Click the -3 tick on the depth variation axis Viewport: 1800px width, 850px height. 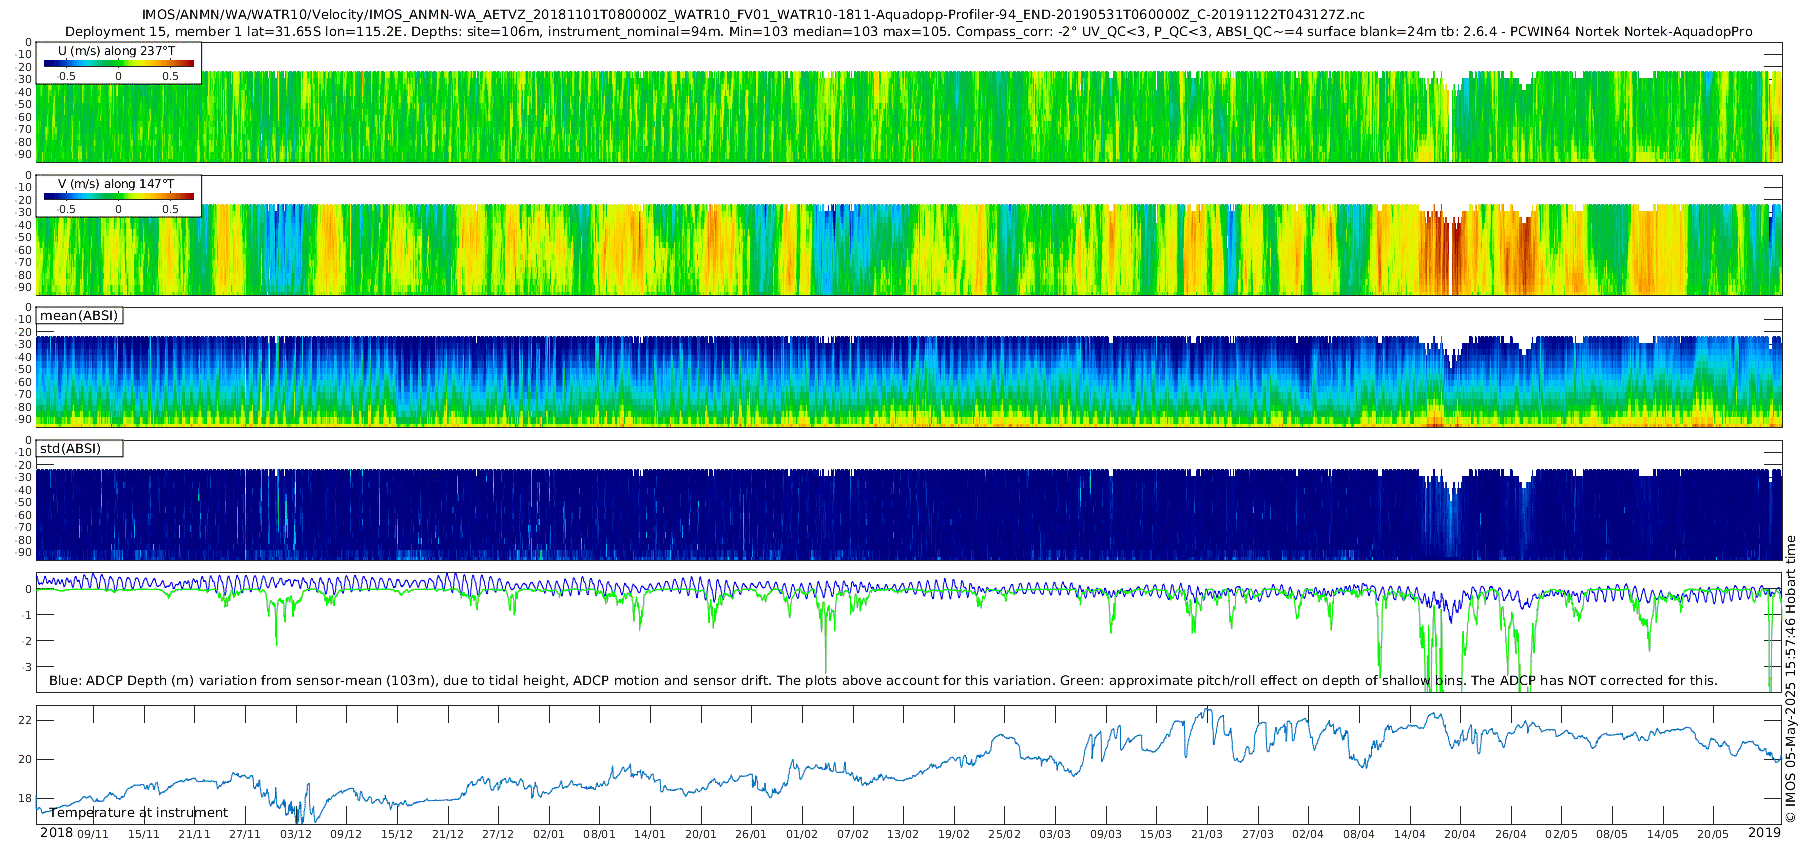point(26,667)
